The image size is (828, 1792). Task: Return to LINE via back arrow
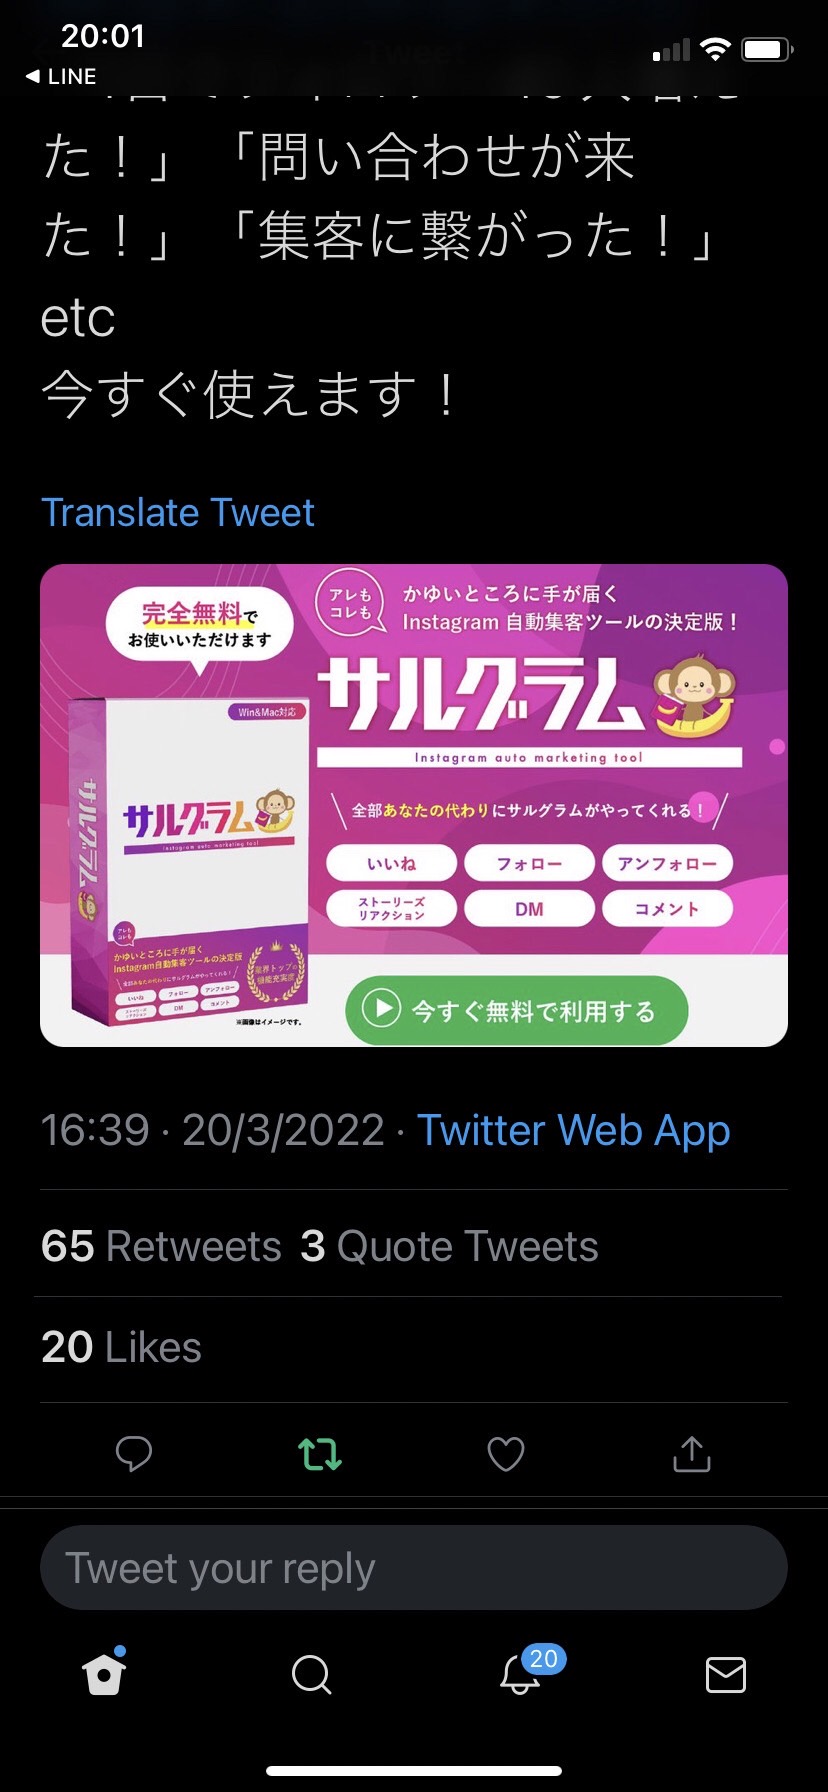tap(61, 77)
